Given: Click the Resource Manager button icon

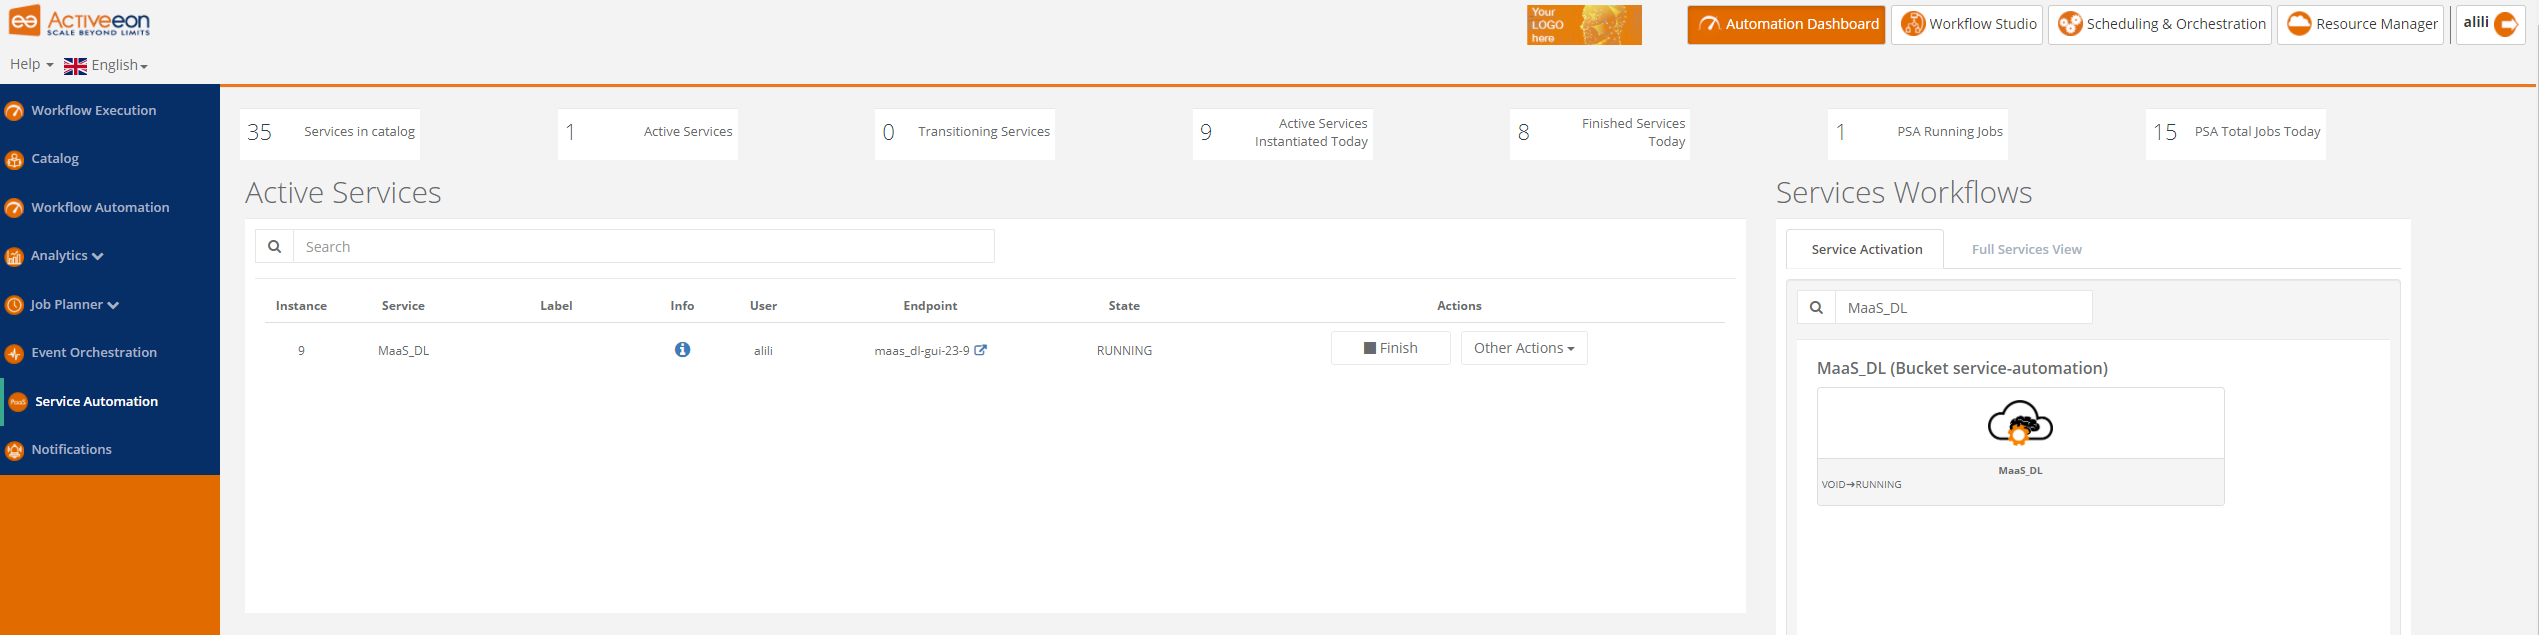Looking at the screenshot, I should 2299,24.
